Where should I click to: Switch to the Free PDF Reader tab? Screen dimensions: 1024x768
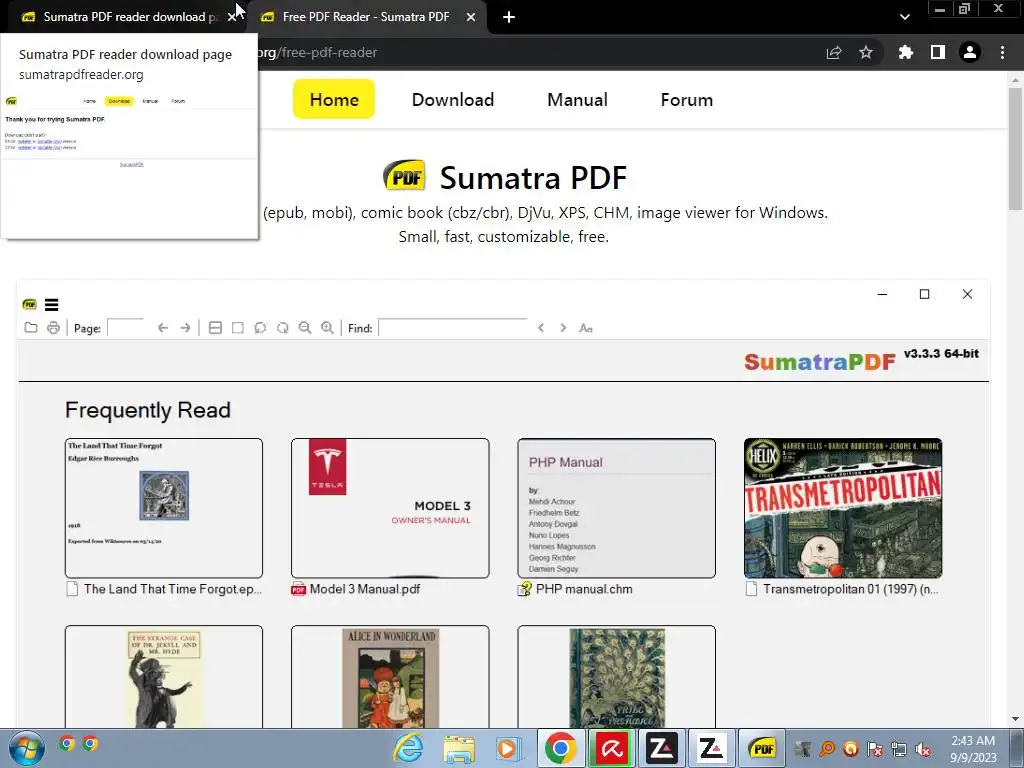coord(366,17)
